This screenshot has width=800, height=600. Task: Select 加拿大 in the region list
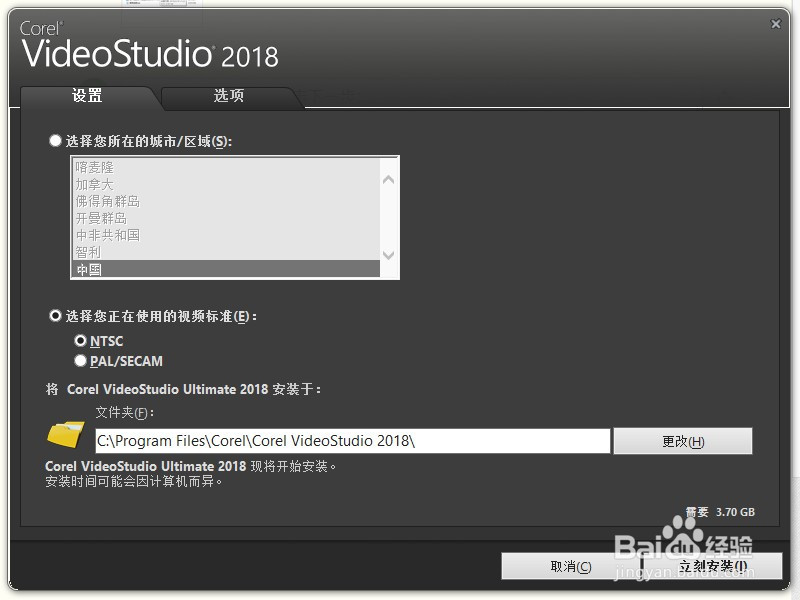(227, 184)
